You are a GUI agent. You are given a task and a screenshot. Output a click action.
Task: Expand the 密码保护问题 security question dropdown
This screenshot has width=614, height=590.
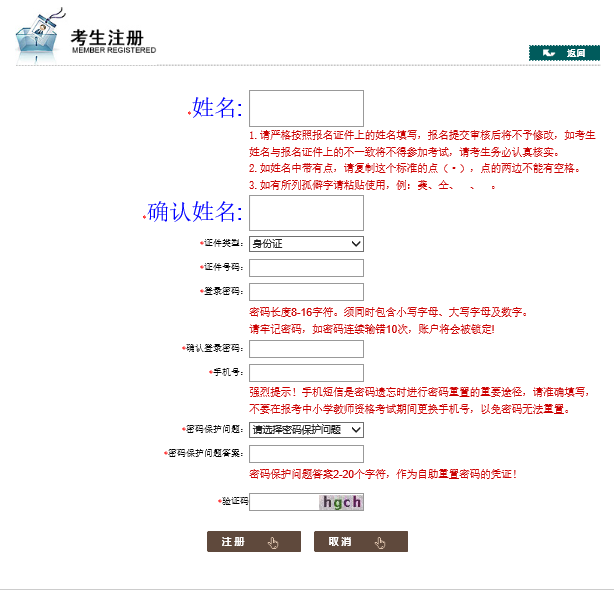click(305, 430)
